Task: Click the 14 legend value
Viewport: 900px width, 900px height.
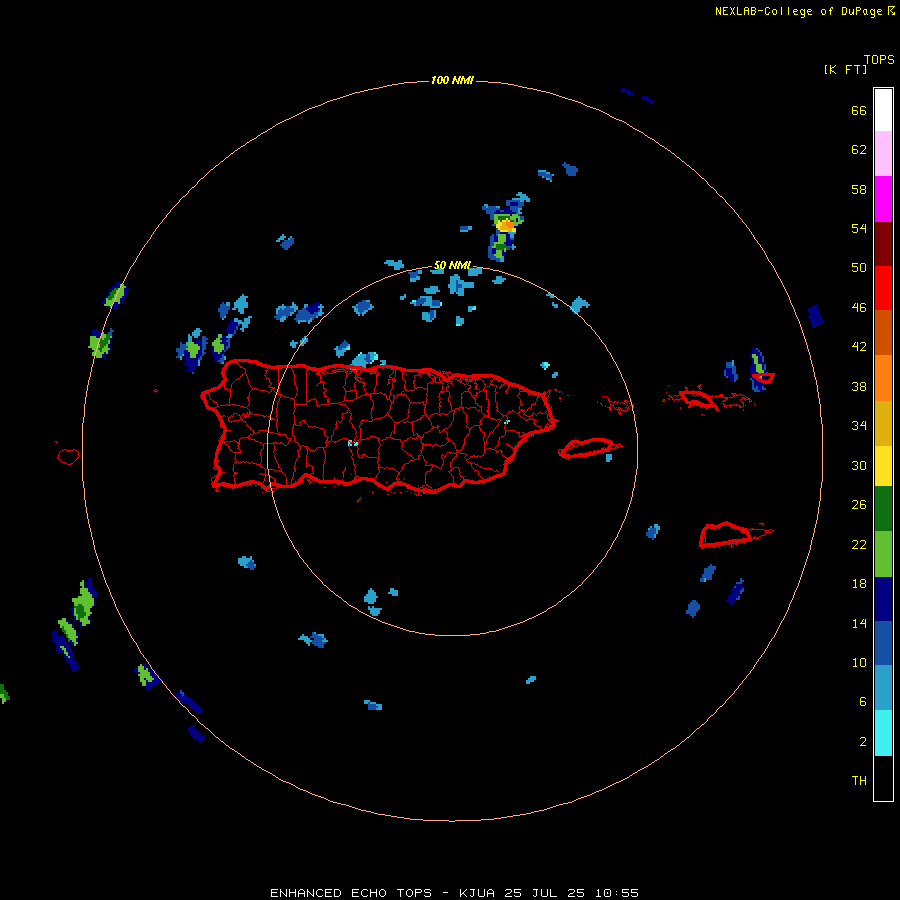Action: (x=859, y=623)
